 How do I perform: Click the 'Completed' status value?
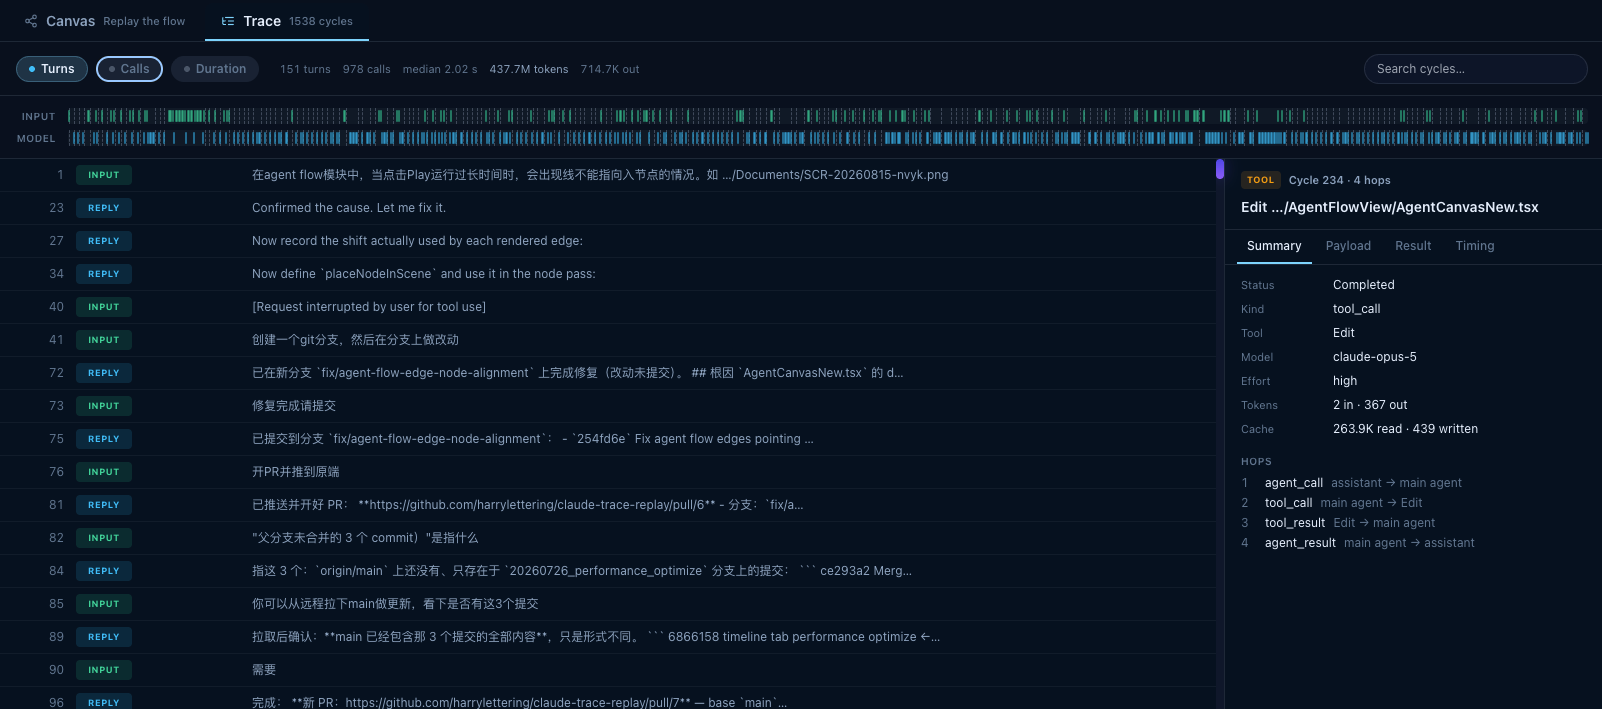(1364, 285)
